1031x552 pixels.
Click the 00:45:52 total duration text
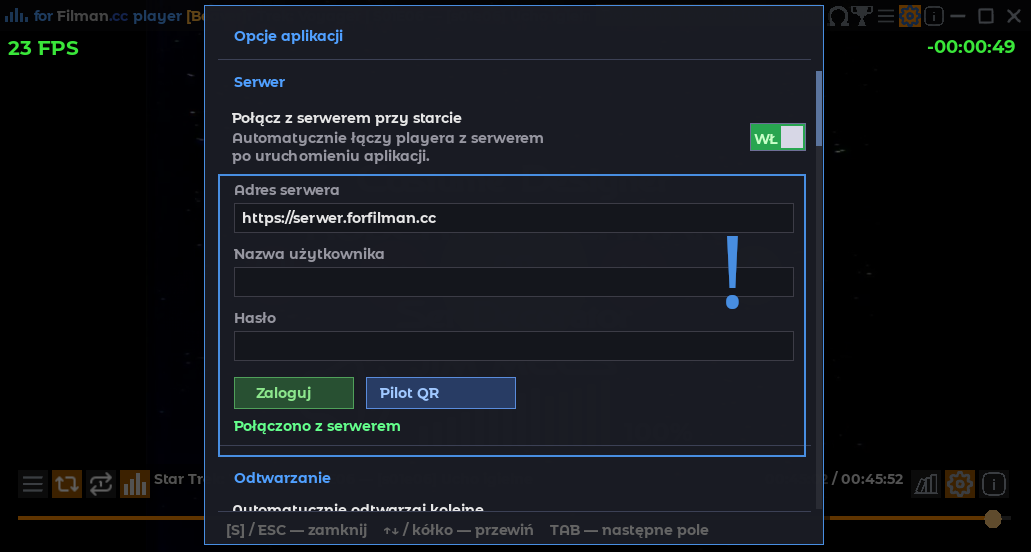[872, 479]
